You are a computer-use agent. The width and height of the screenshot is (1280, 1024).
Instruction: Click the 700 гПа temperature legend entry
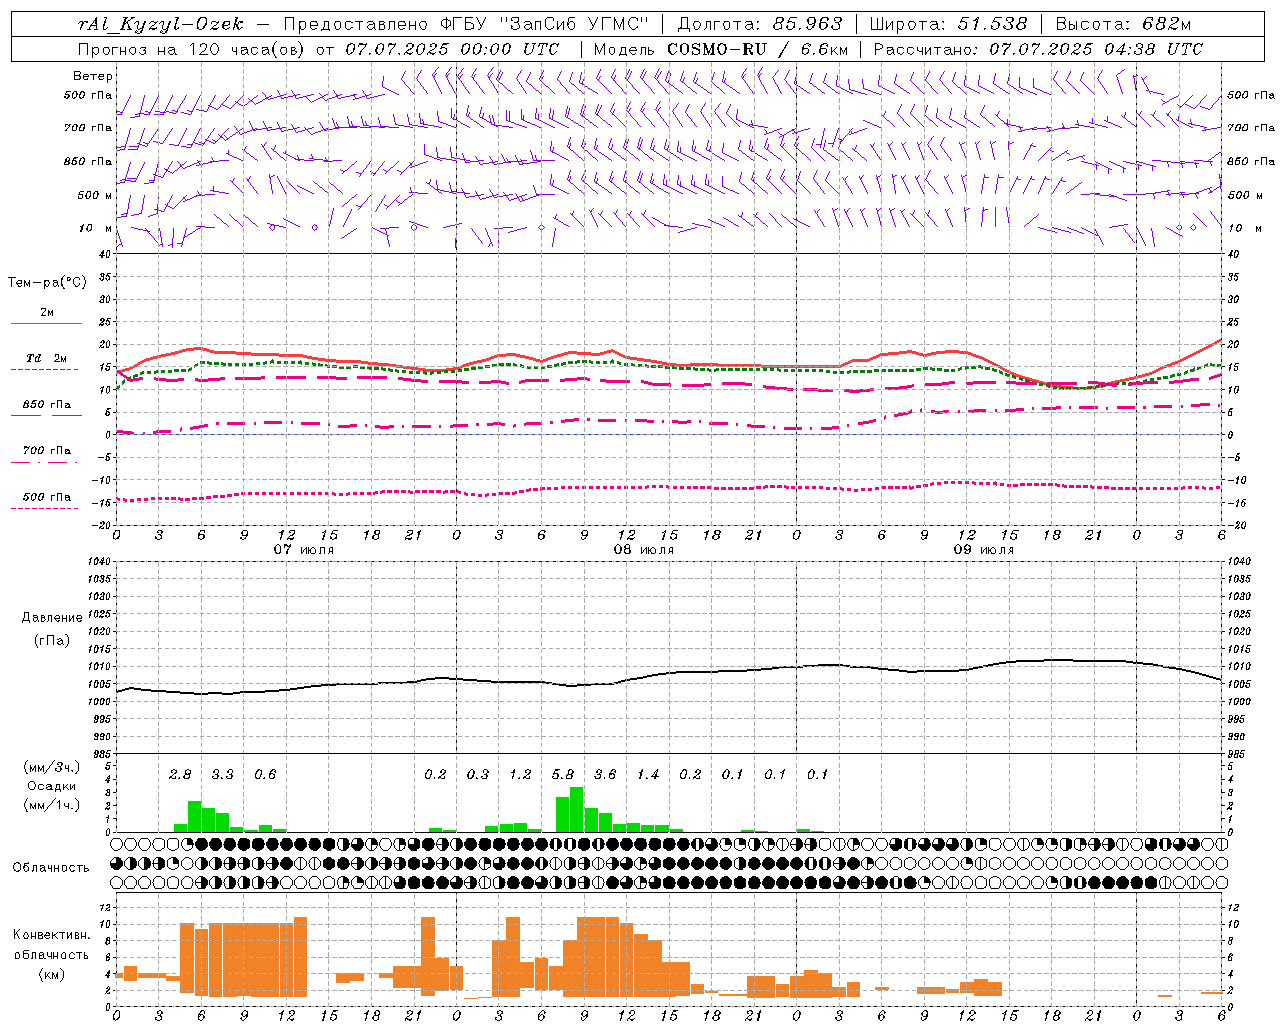click(x=47, y=451)
